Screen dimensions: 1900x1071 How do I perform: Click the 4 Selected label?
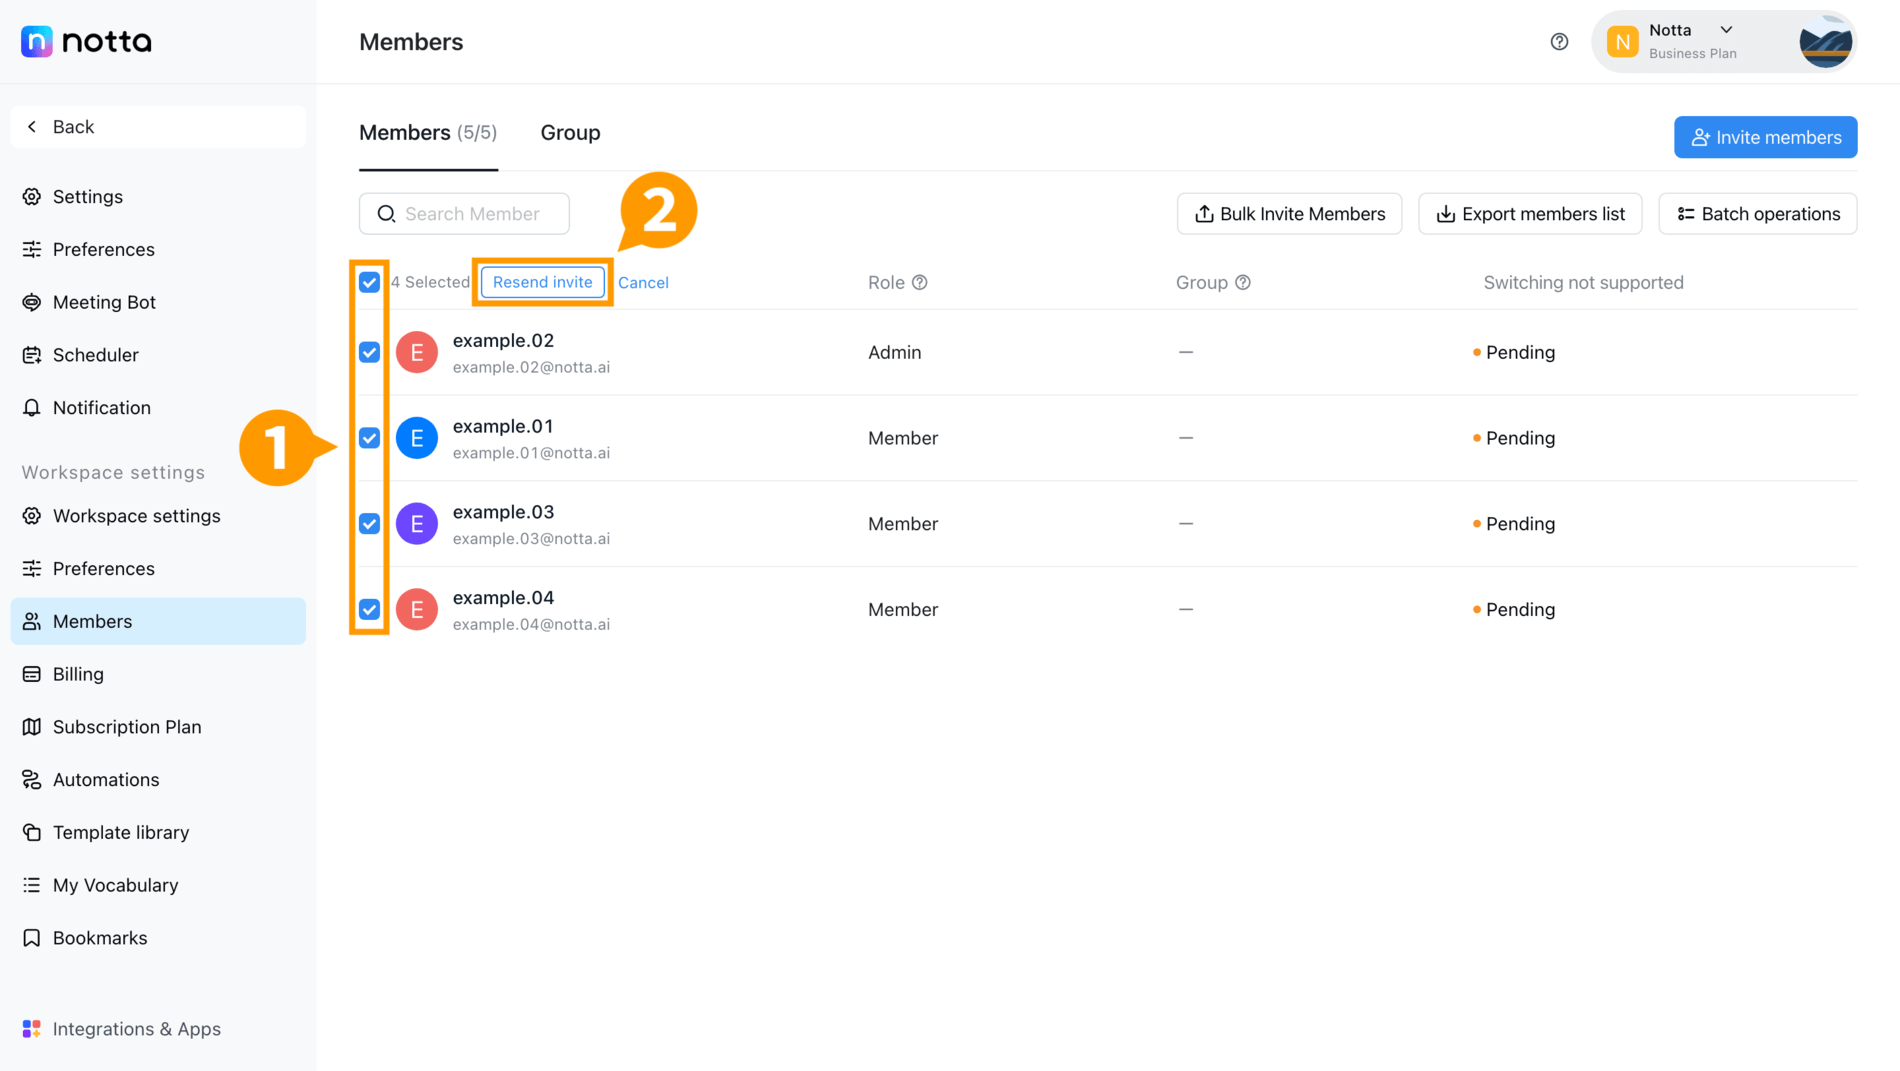430,283
